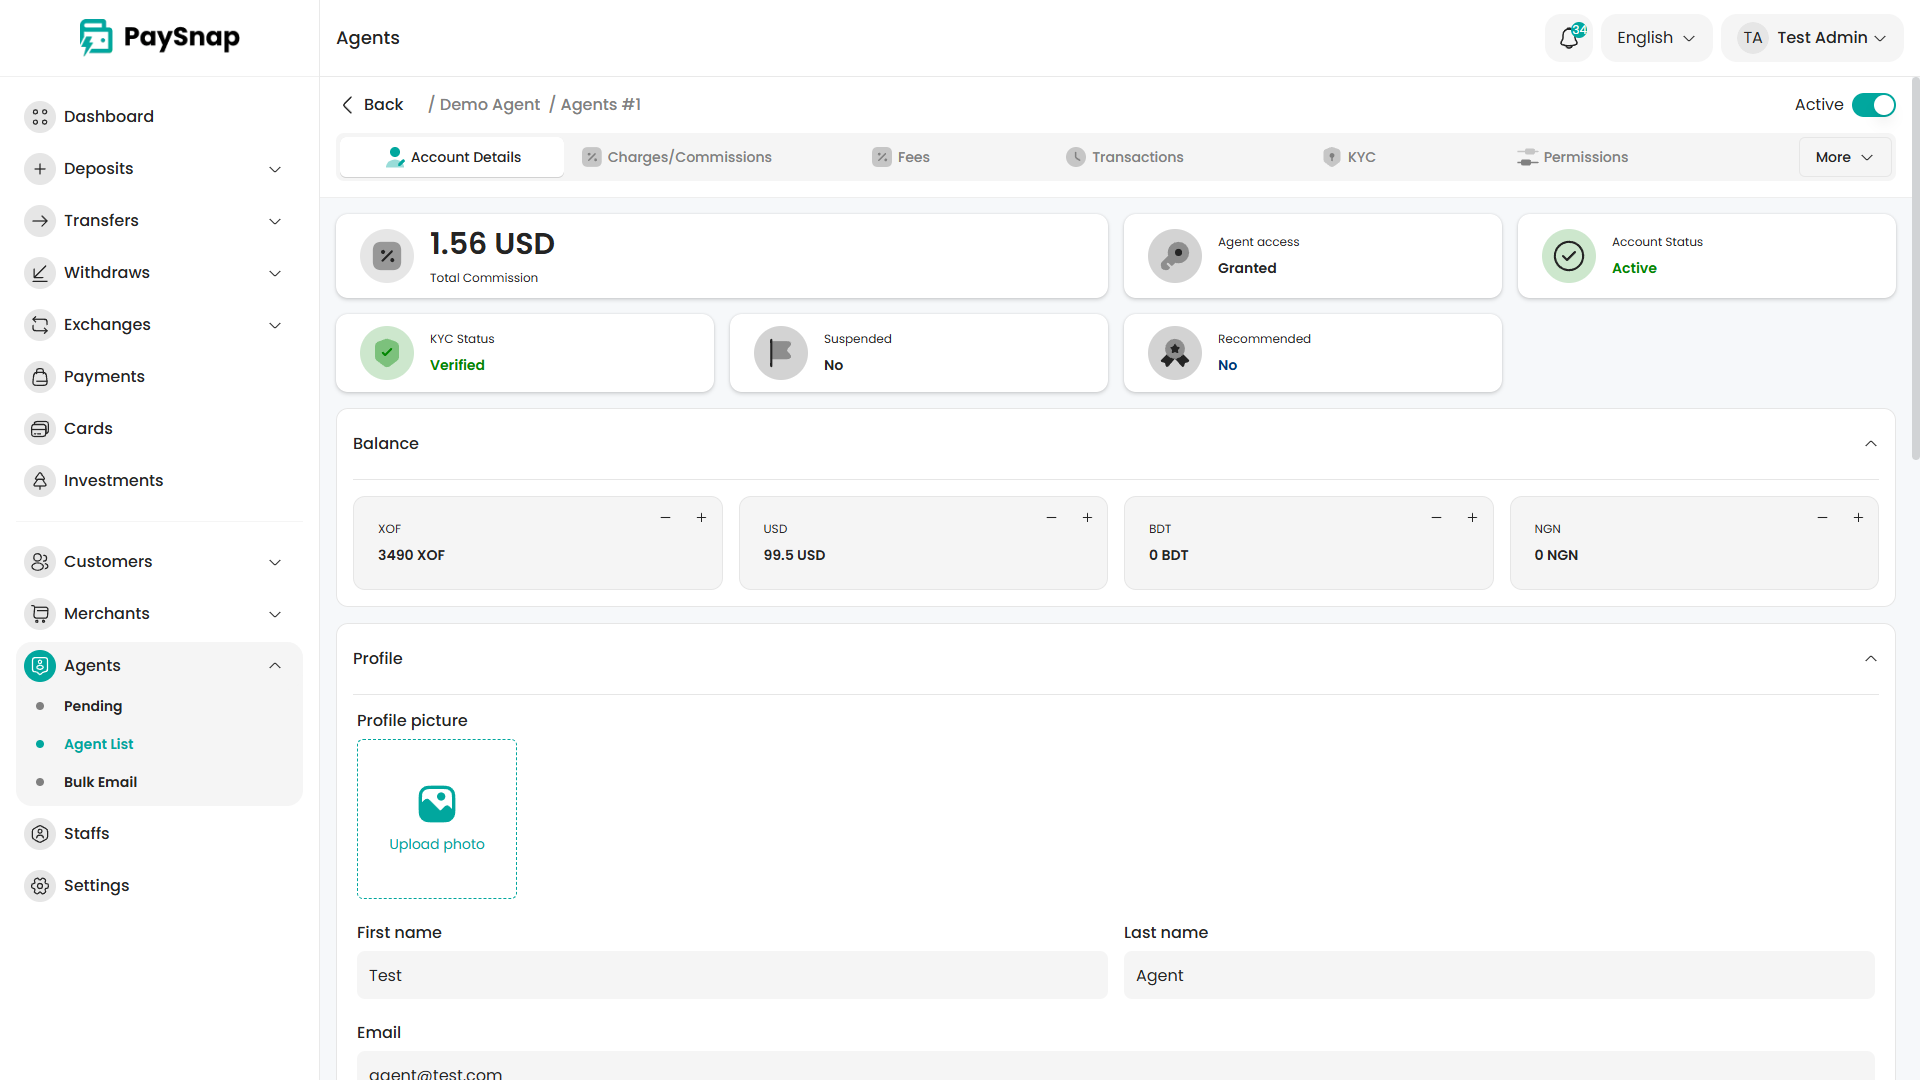Switch to the Charges/Commissions tab
The height and width of the screenshot is (1080, 1920).
pyautogui.click(x=677, y=157)
